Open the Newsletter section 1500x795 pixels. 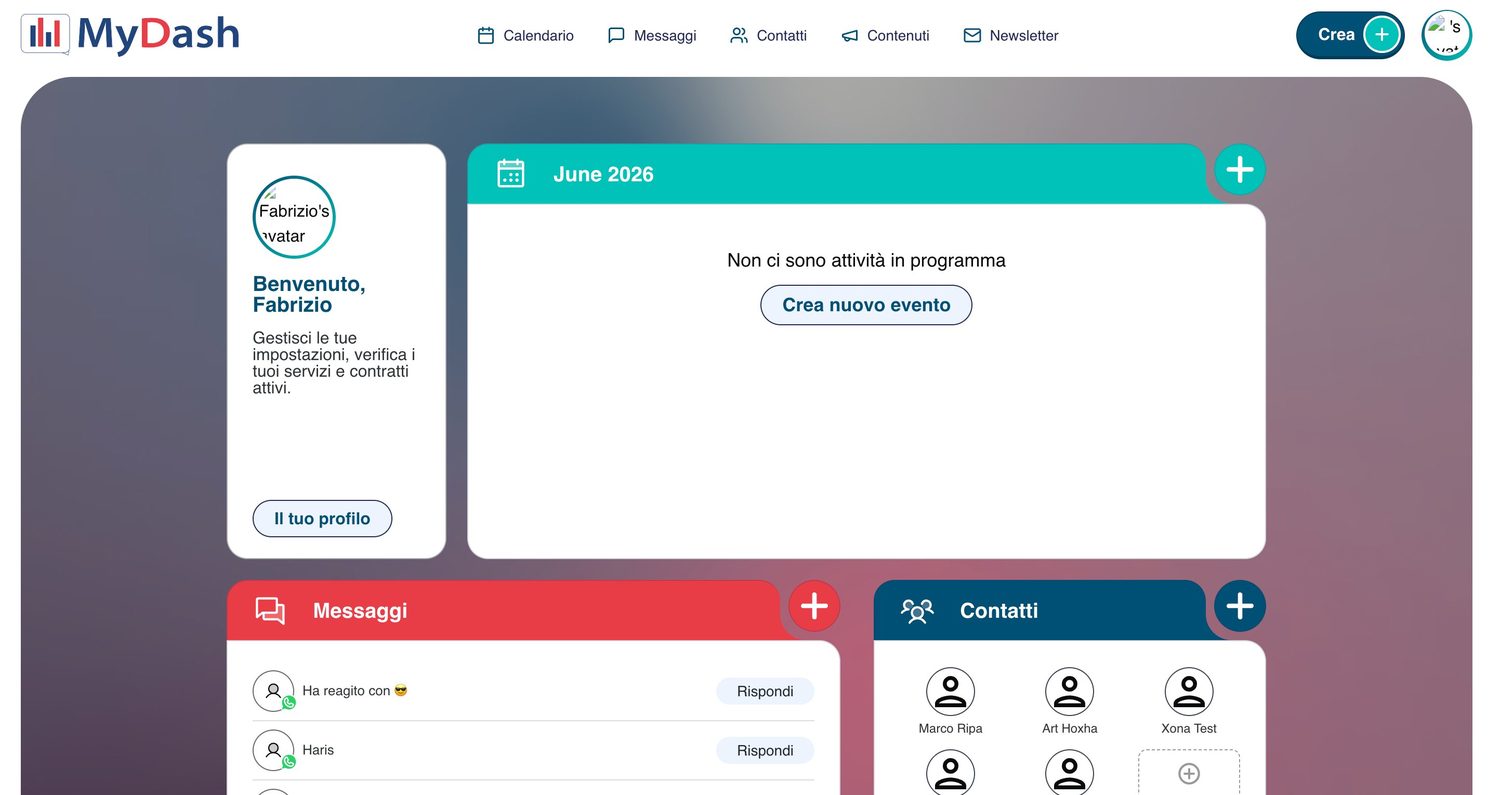(1010, 35)
